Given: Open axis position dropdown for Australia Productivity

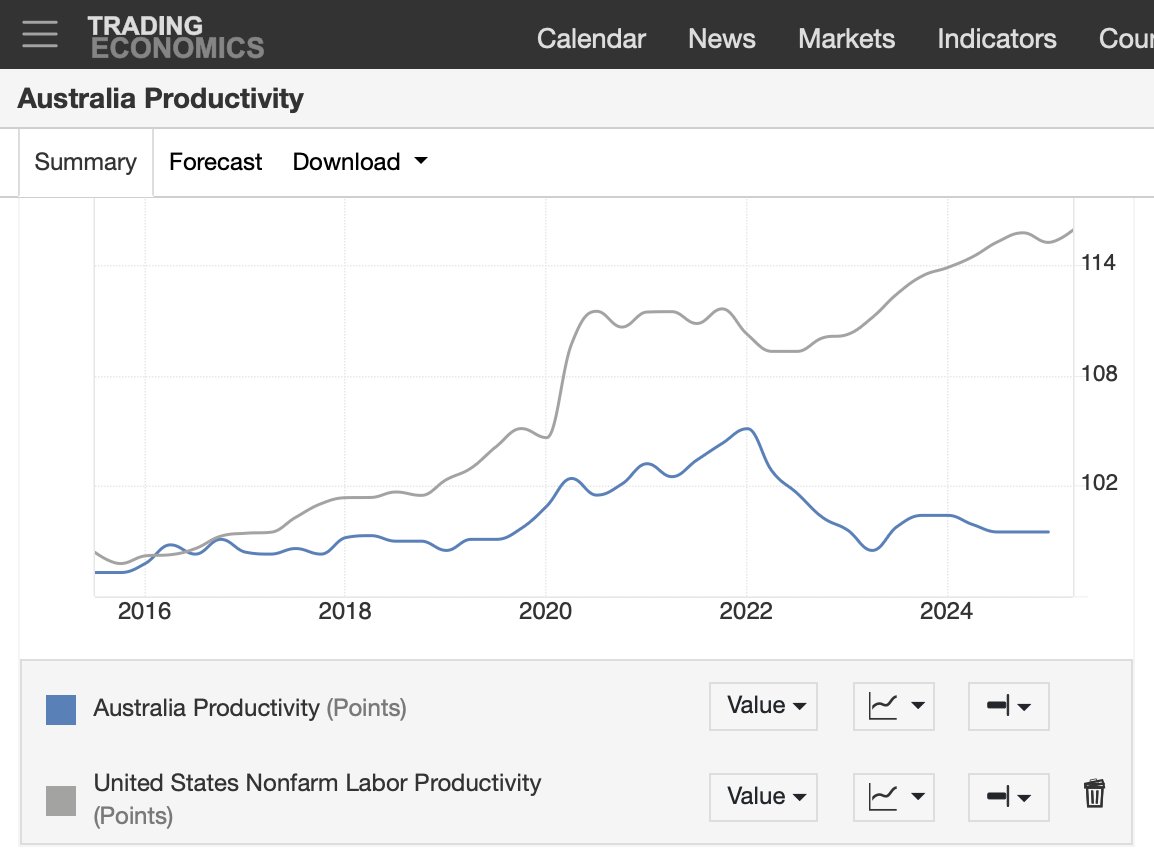Looking at the screenshot, I should (x=1008, y=706).
